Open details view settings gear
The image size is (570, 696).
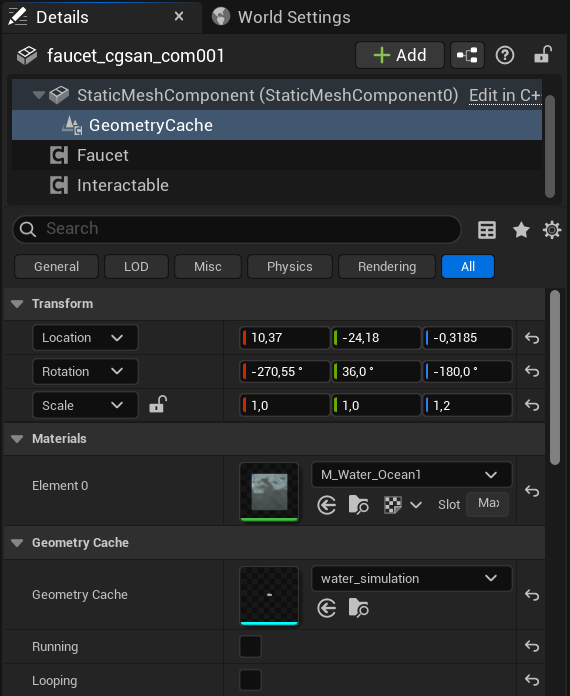[552, 230]
